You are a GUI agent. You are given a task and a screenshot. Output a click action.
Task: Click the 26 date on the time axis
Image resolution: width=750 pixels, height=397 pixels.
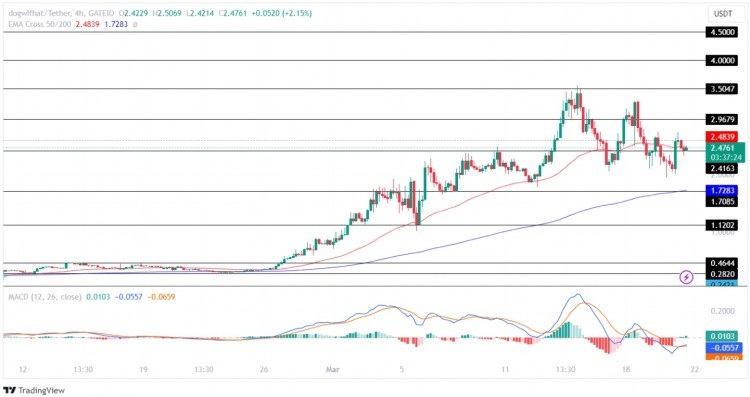tap(264, 369)
